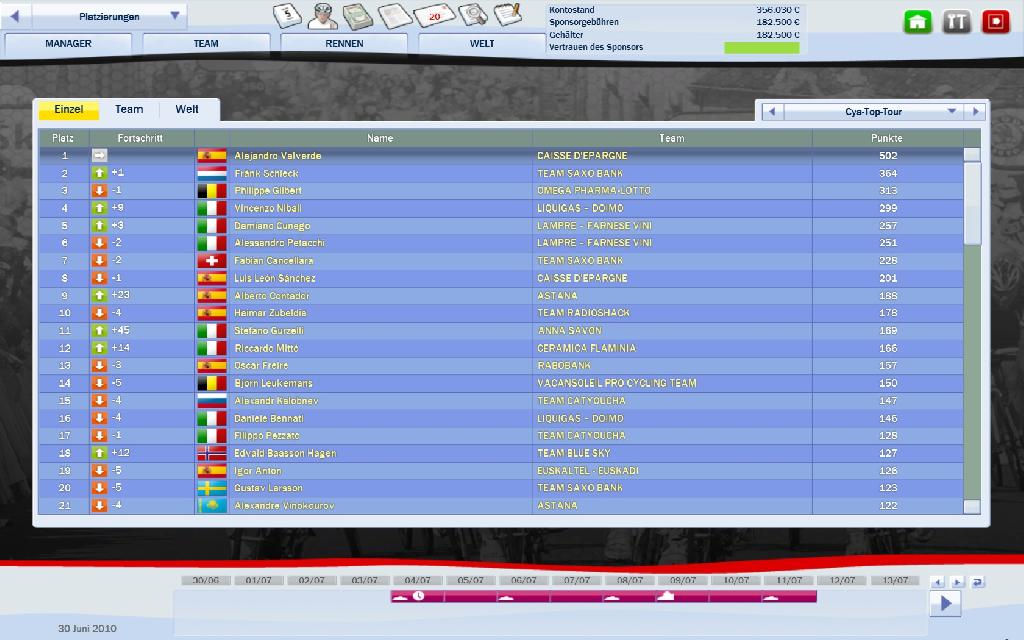Click the red exit button

[995, 22]
